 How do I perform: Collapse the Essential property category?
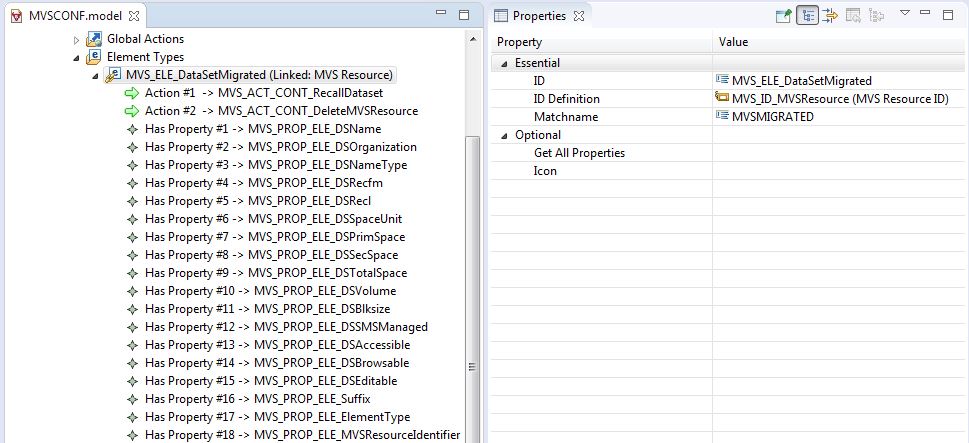click(x=505, y=63)
